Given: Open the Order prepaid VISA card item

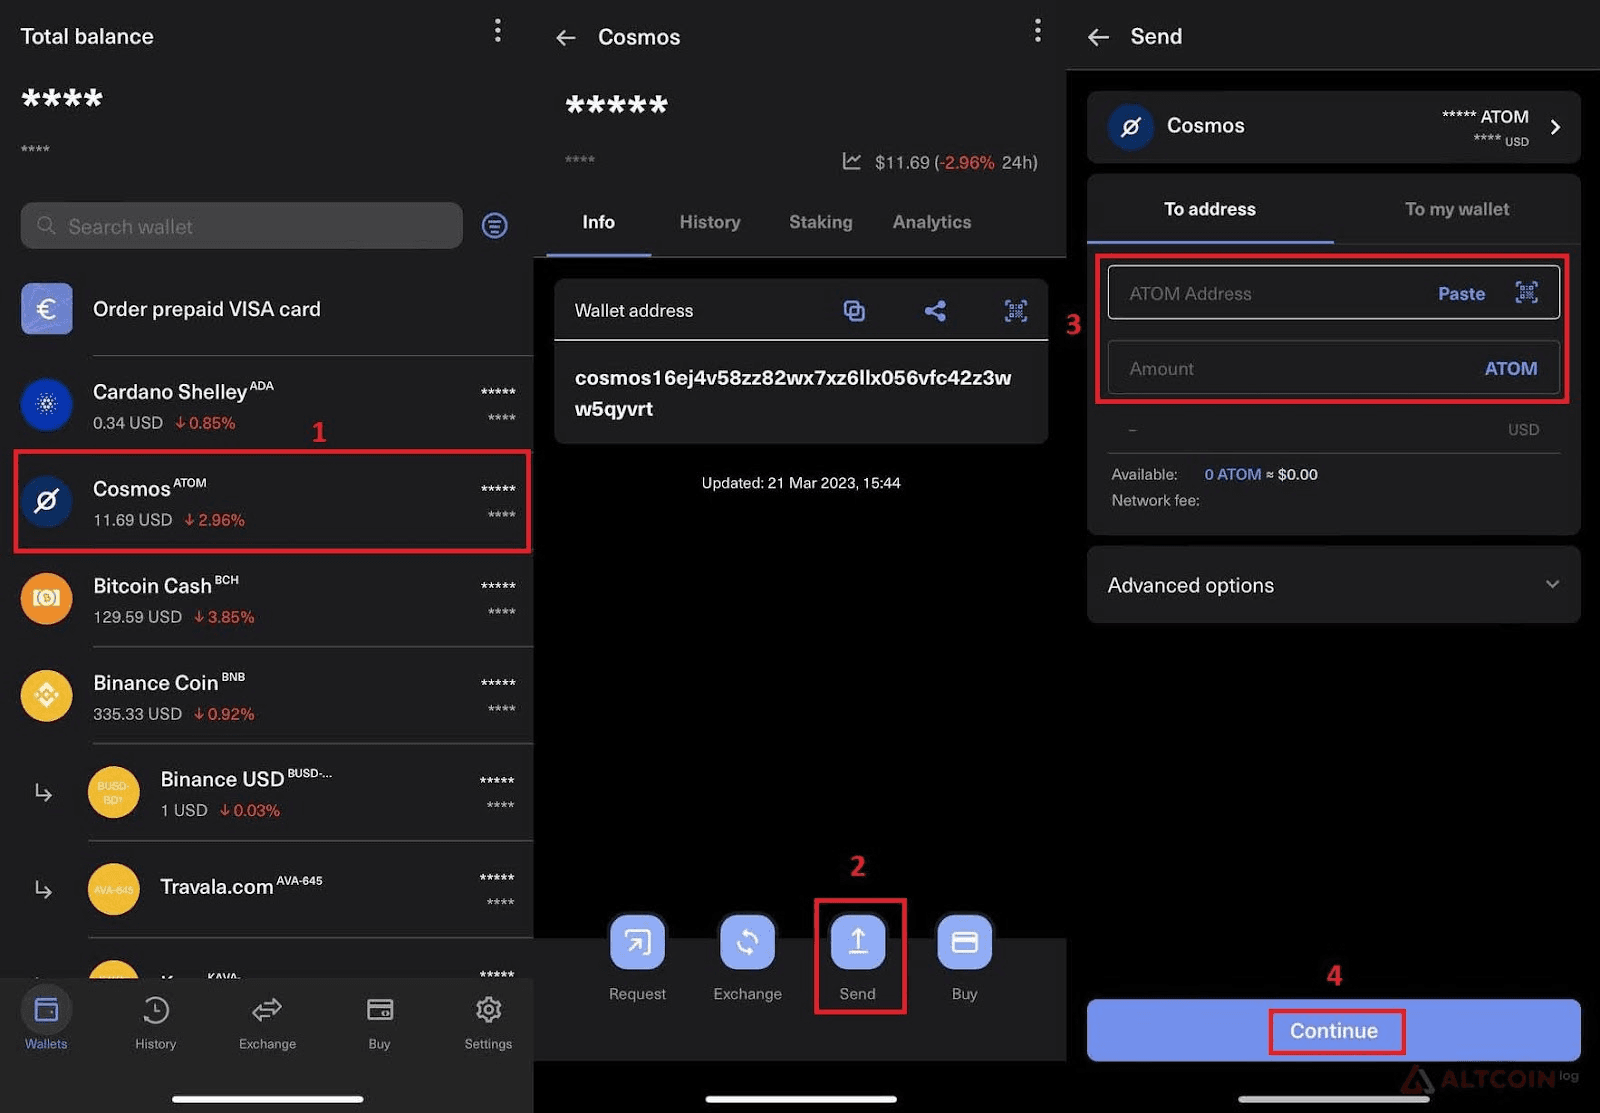Looking at the screenshot, I should (x=267, y=309).
